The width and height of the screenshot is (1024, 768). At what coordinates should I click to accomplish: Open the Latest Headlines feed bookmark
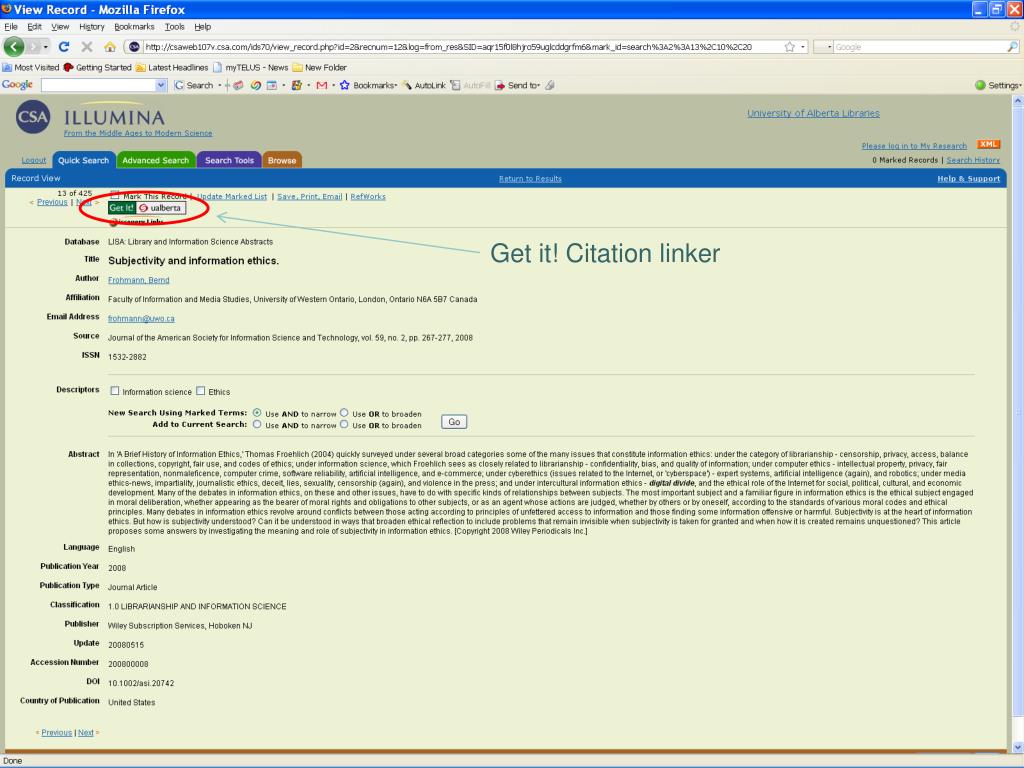(172, 67)
